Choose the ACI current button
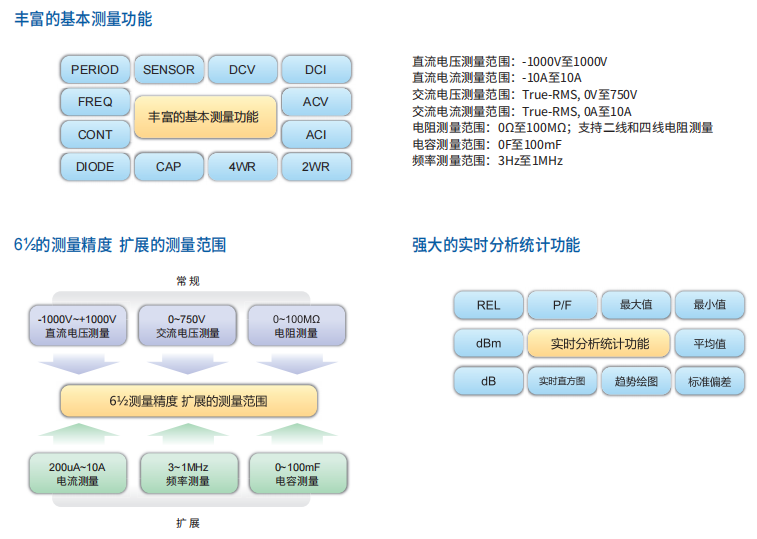Viewport: 757px width, 539px height. coord(316,135)
